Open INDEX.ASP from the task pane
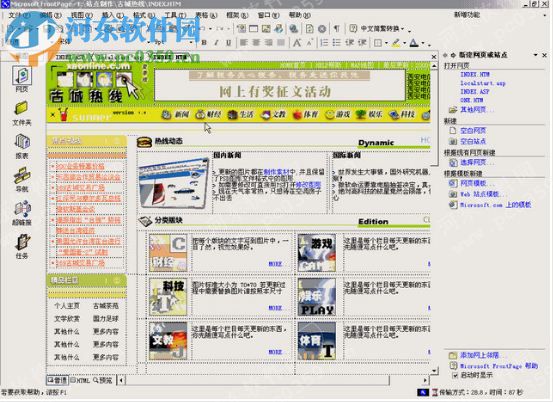Screen dimensions: 553x402 [x=475, y=92]
